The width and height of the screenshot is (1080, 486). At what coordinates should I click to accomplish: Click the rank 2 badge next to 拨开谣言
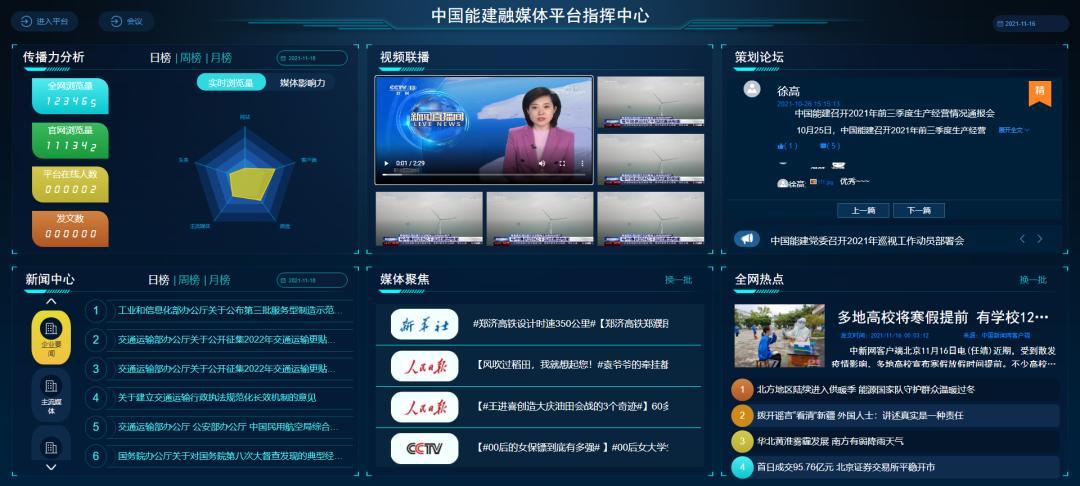click(742, 416)
